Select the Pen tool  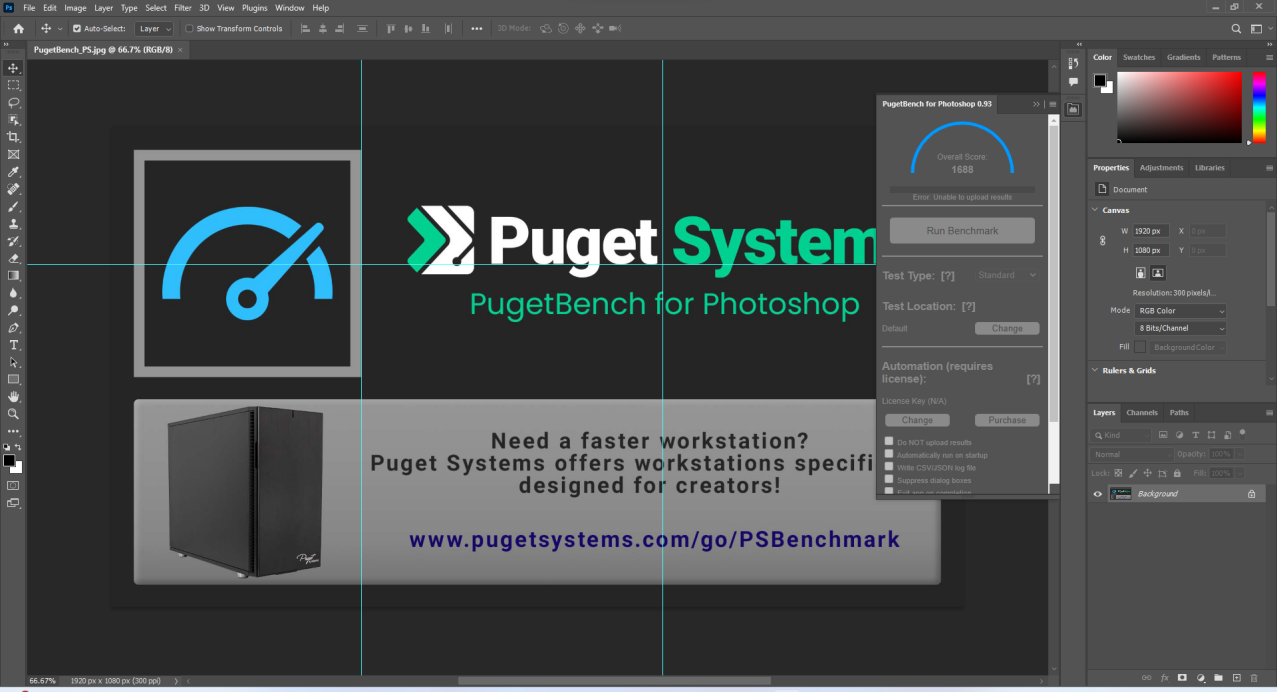tap(13, 327)
